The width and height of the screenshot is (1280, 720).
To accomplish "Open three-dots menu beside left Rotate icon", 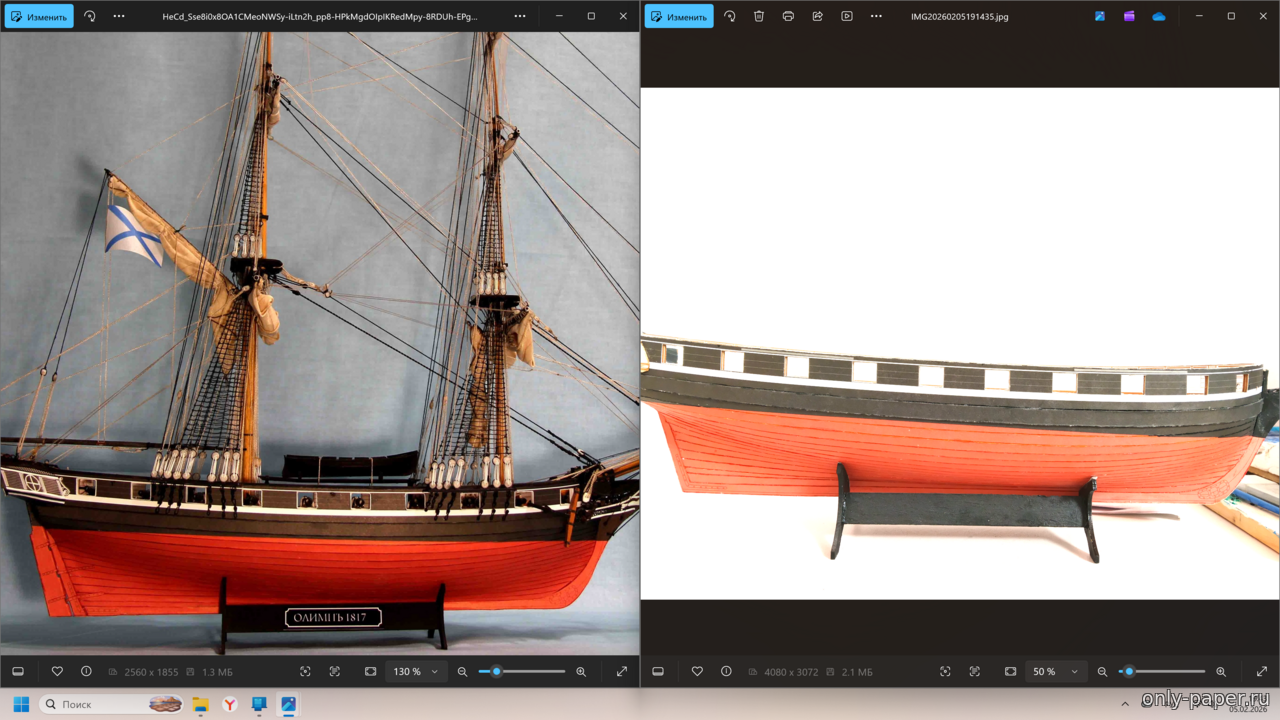I will point(119,17).
